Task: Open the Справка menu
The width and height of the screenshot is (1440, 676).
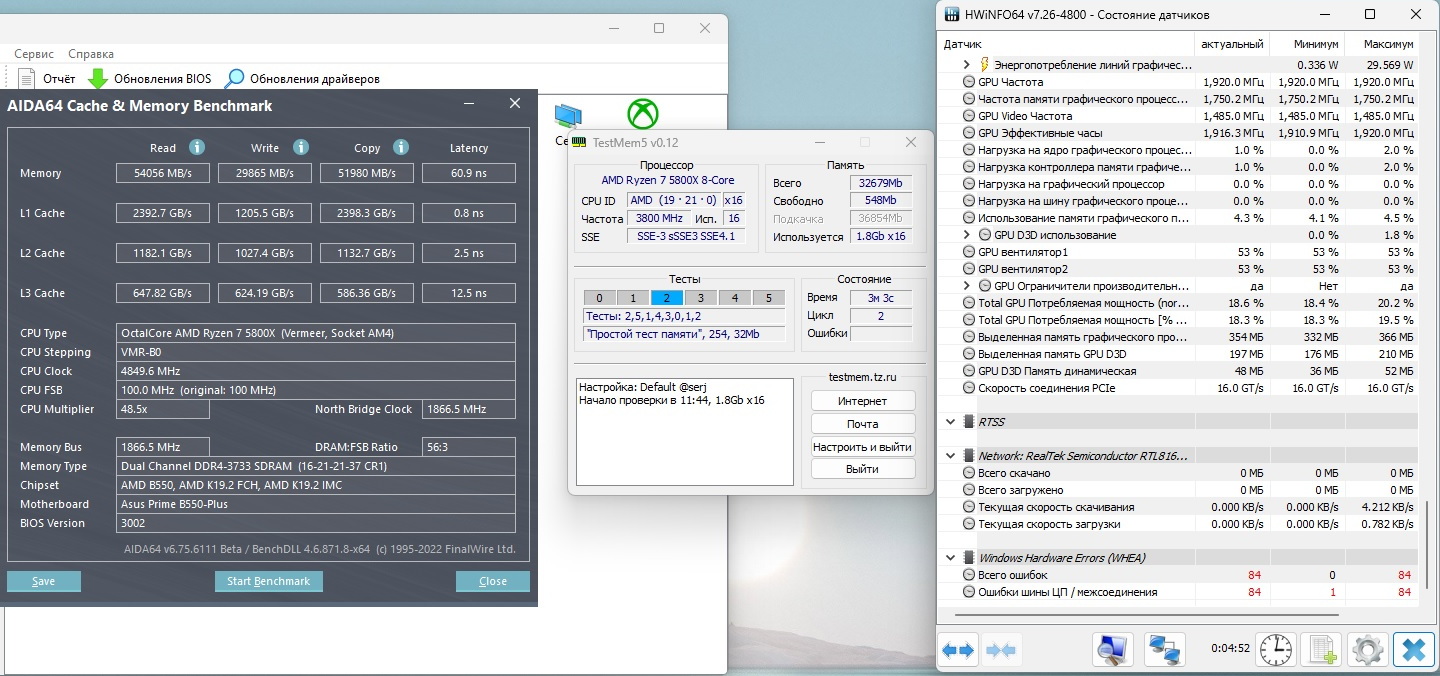Action: pyautogui.click(x=91, y=54)
